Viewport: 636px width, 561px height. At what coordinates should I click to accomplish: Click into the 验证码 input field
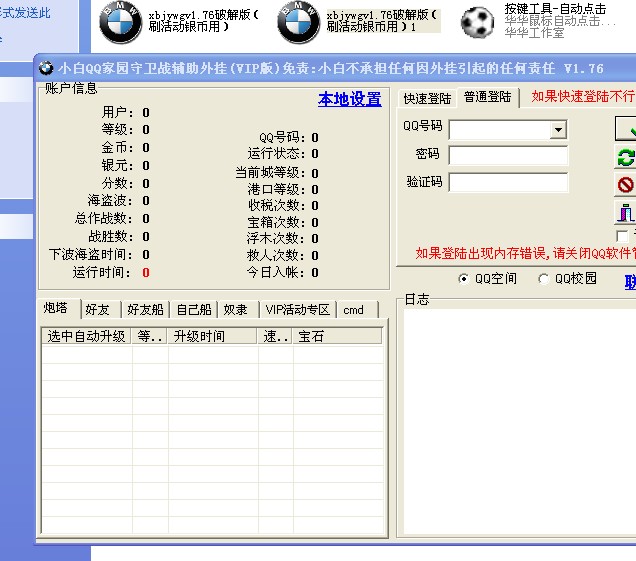(x=508, y=182)
